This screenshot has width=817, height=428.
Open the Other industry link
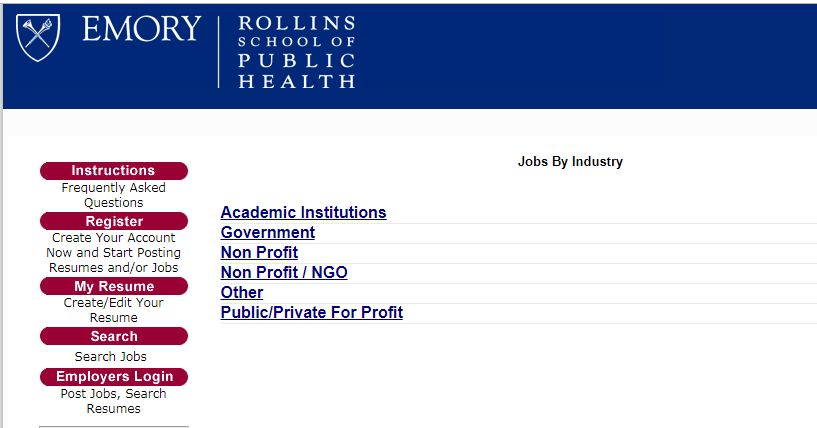(x=242, y=292)
